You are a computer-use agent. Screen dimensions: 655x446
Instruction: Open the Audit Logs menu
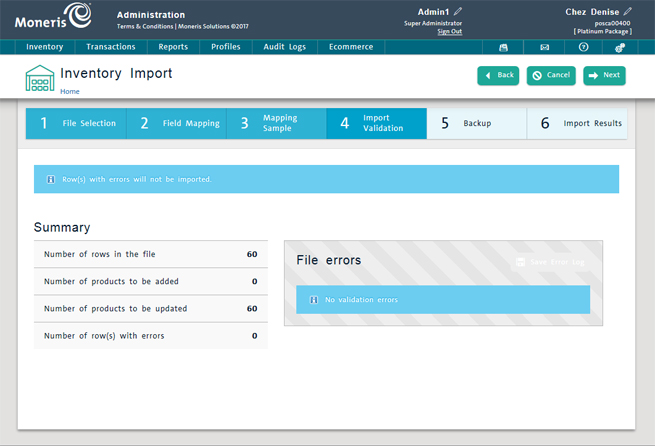pyautogui.click(x=285, y=47)
